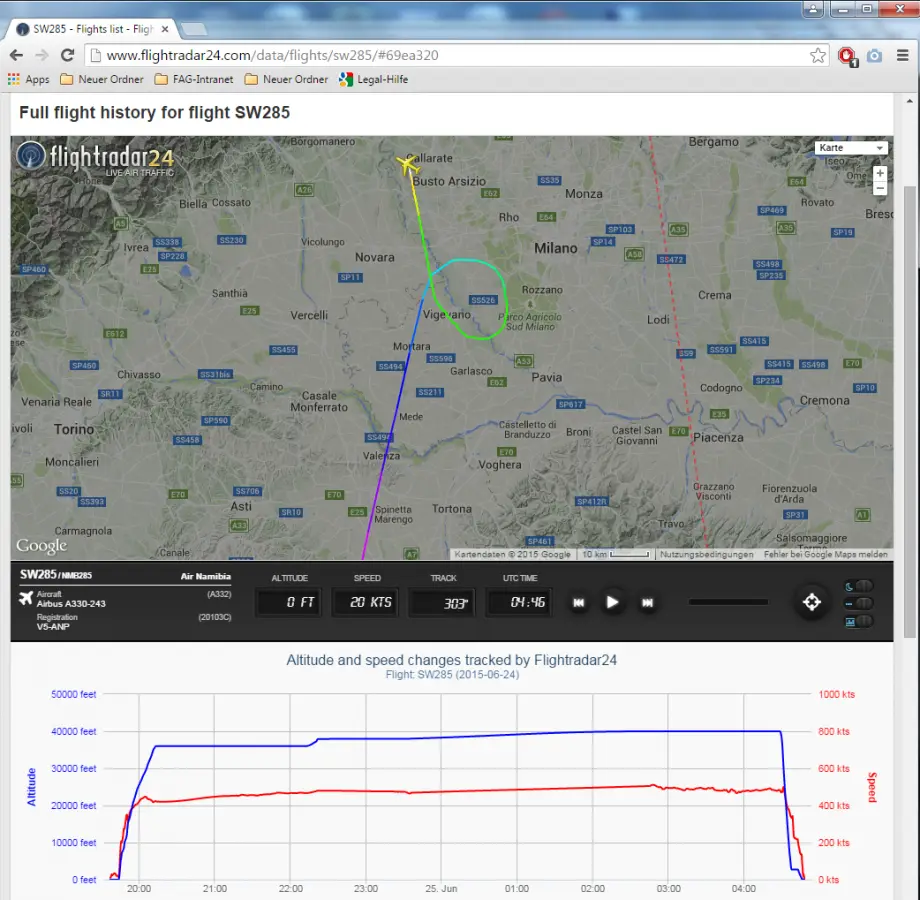The width and height of the screenshot is (920, 900).
Task: Click the yellow aircraft icon on map
Action: click(x=407, y=165)
